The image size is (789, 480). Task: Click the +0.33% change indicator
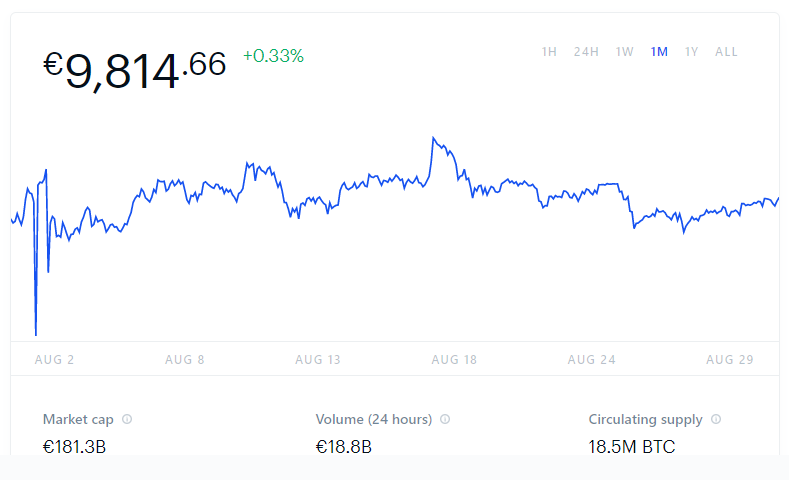(x=273, y=56)
